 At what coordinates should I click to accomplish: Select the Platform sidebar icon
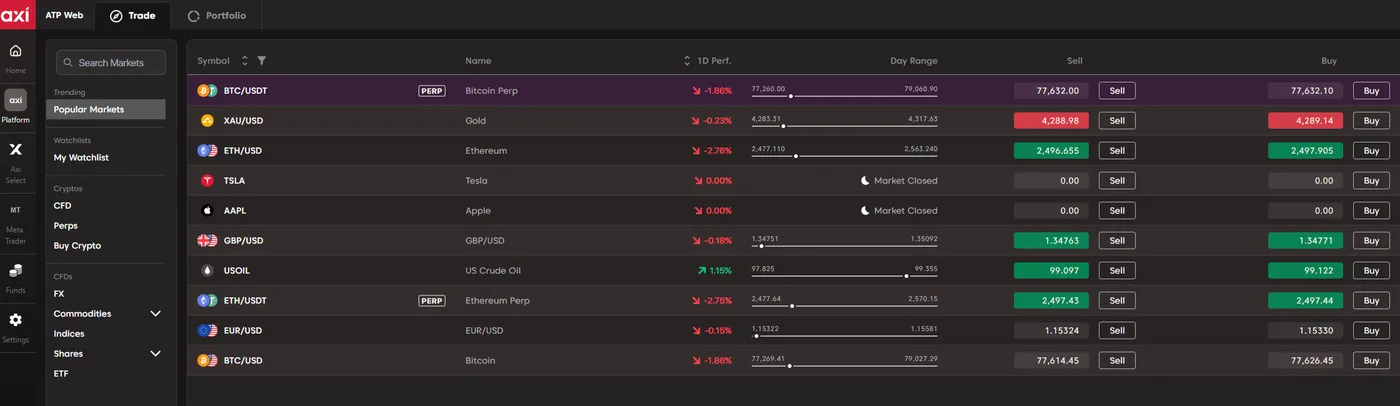pos(15,100)
